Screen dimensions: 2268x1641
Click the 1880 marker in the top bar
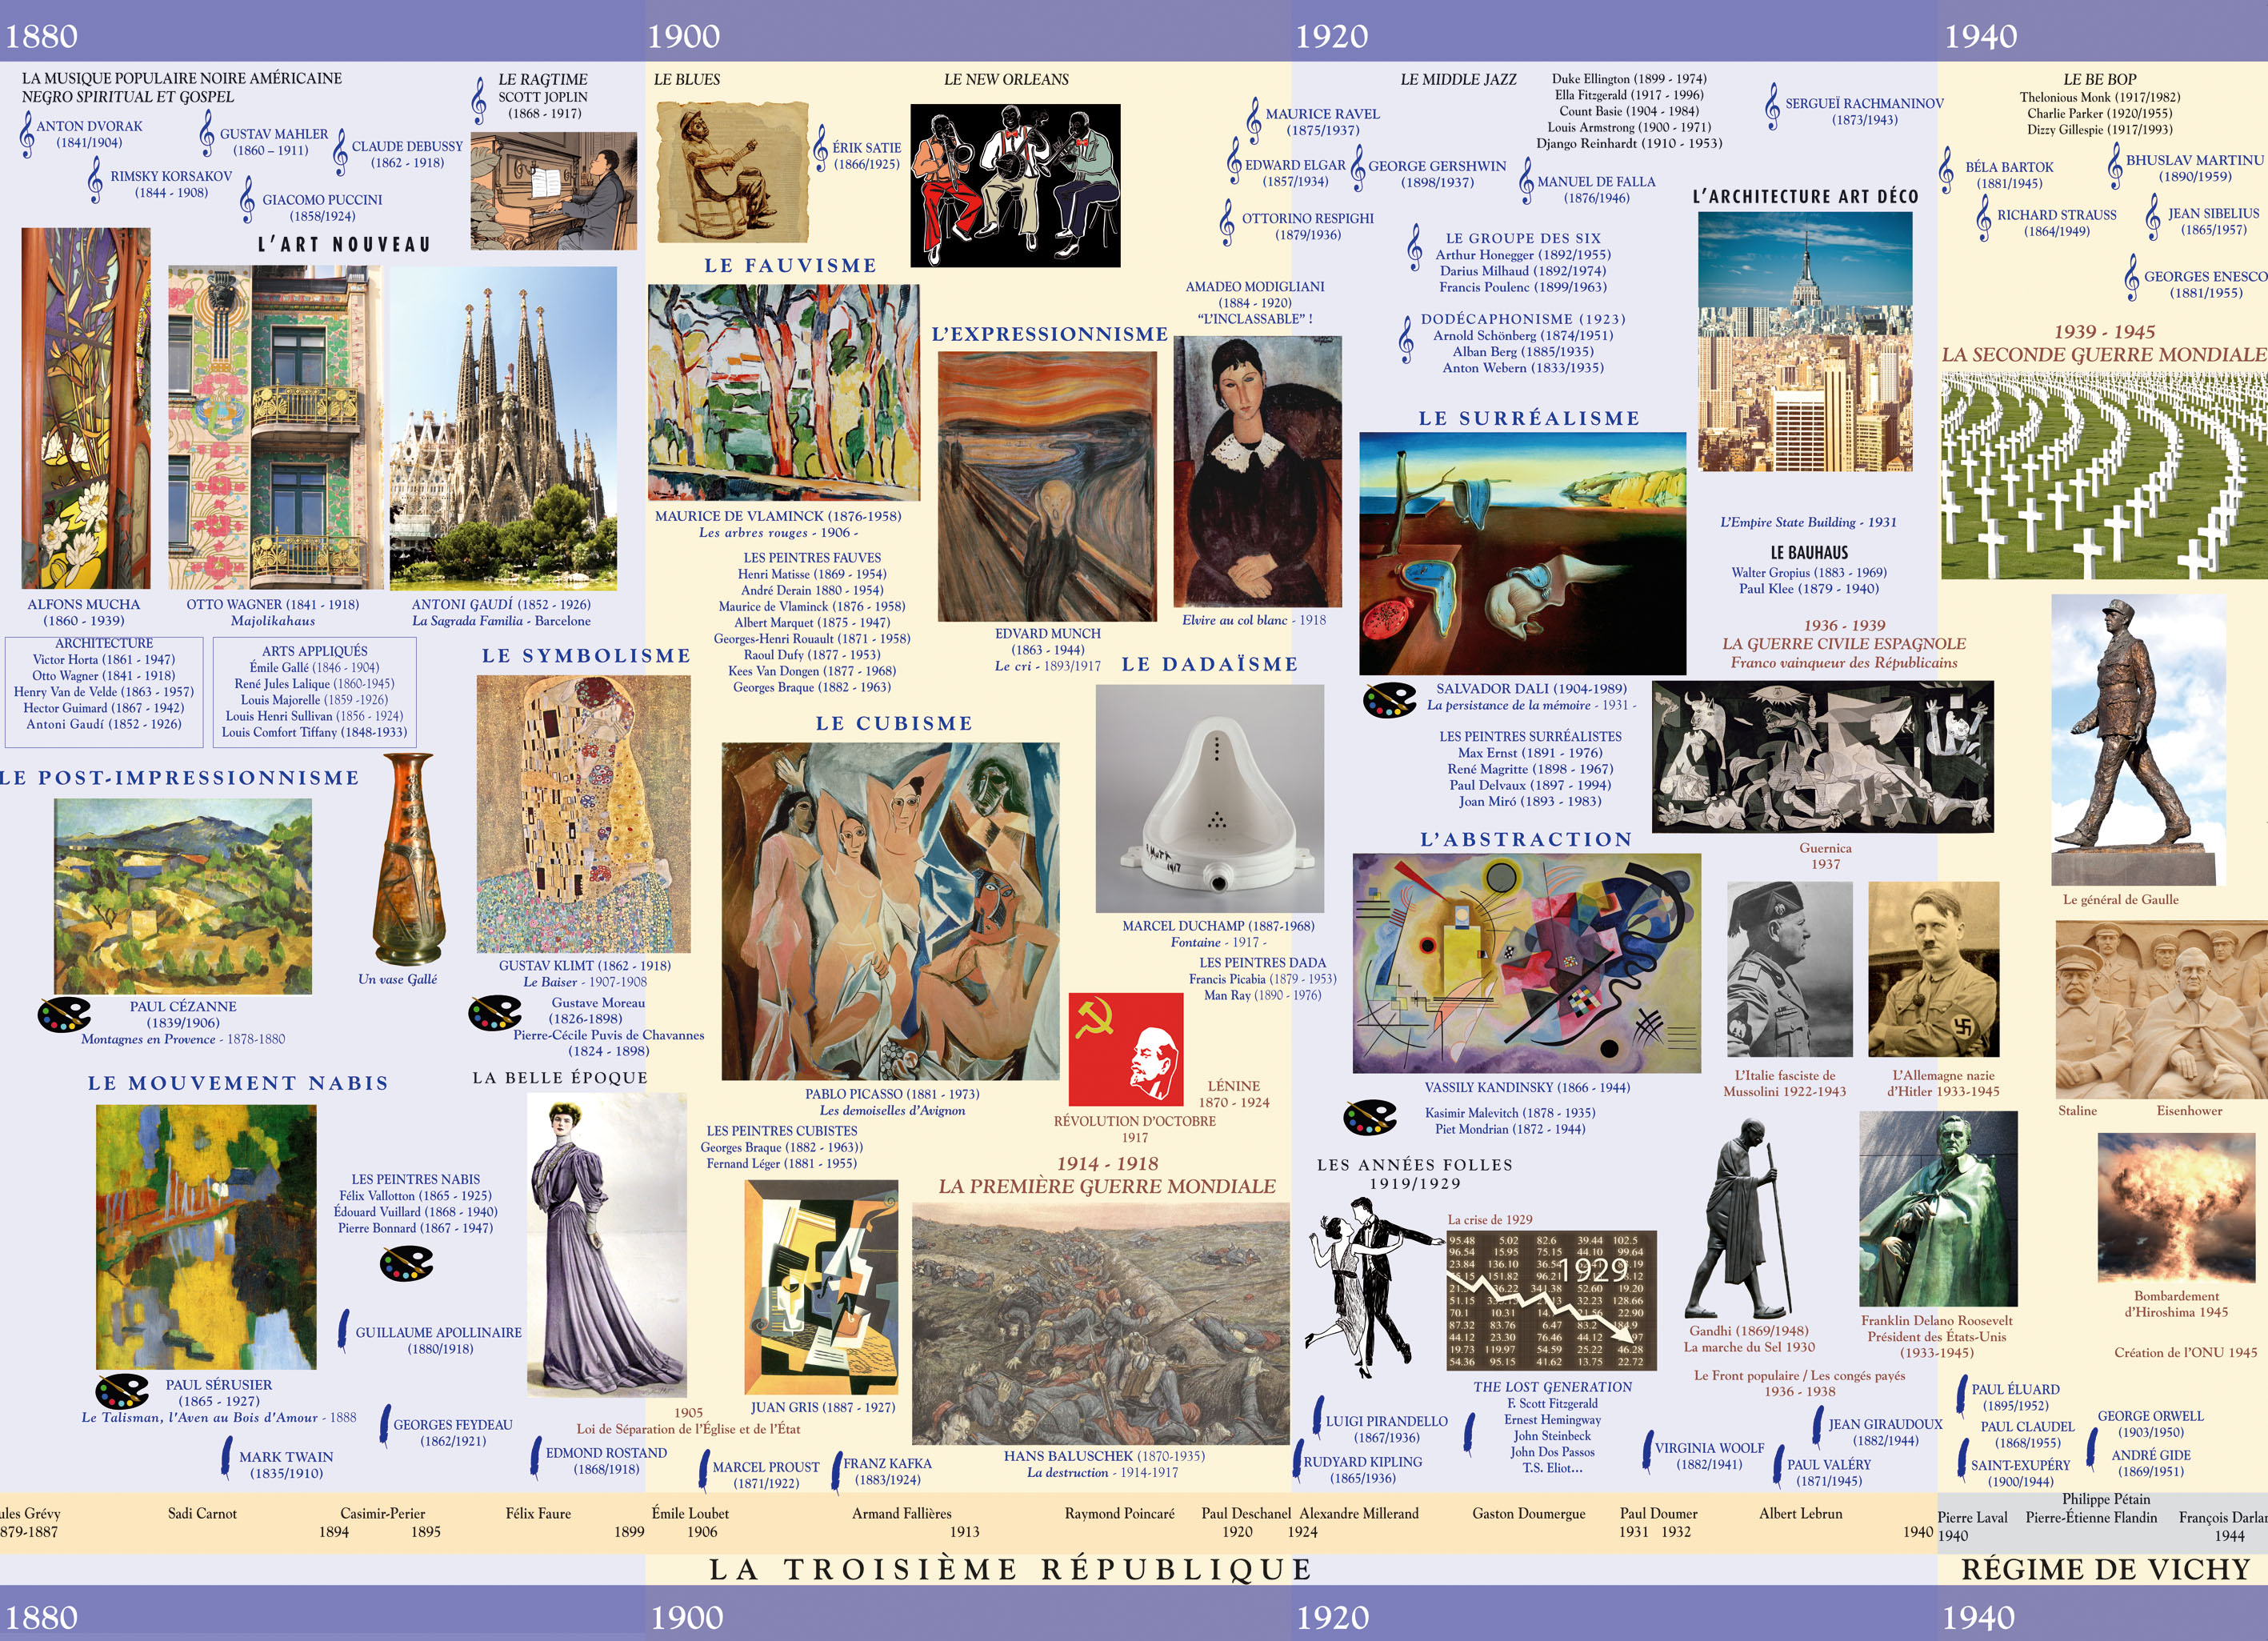click(x=41, y=36)
